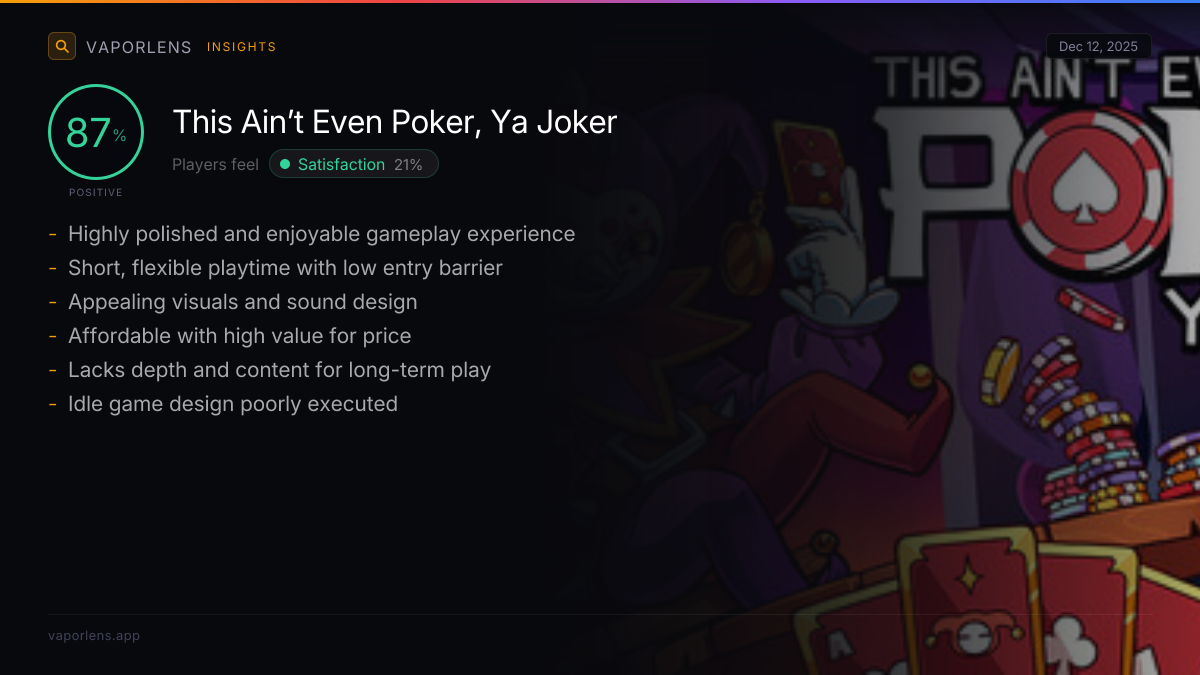Open the vaporlens.app footer link
This screenshot has width=1200, height=675.
pyautogui.click(x=94, y=636)
